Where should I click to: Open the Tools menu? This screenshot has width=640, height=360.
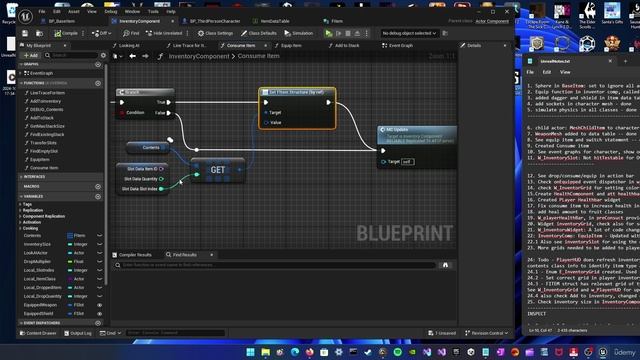click(x=153, y=11)
